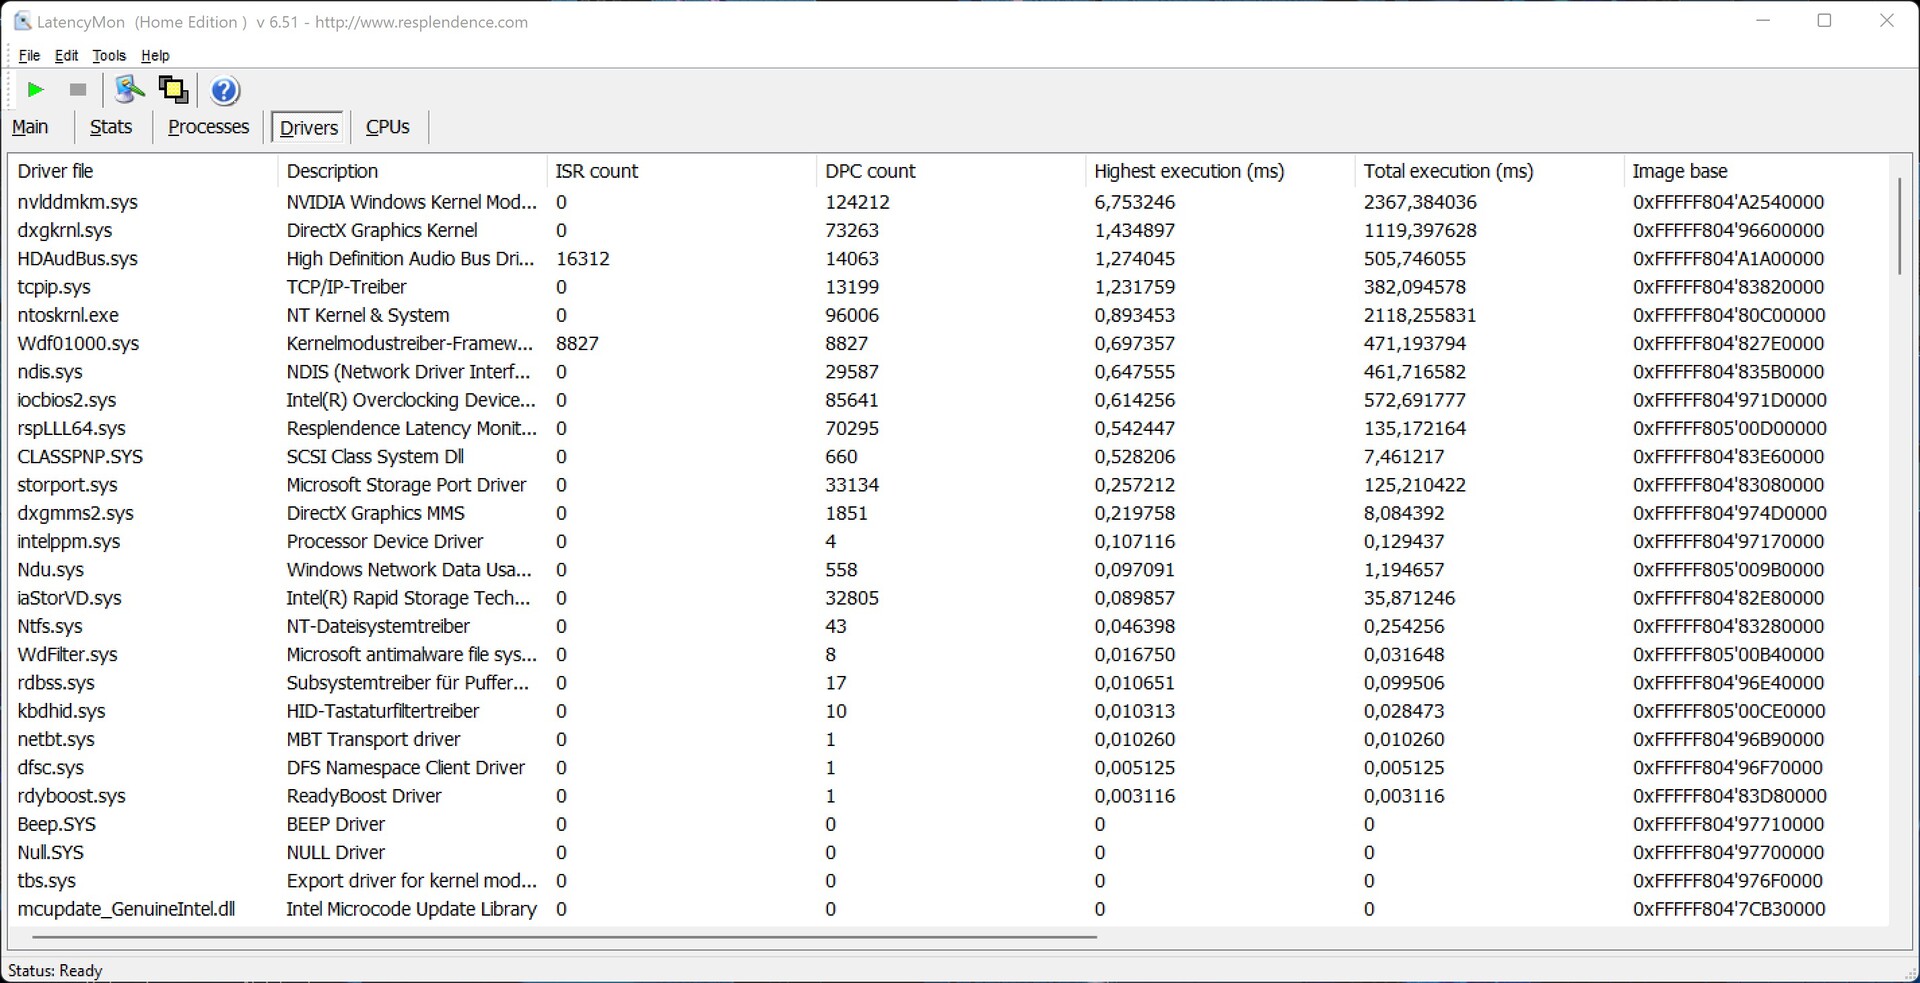Image resolution: width=1920 pixels, height=983 pixels.
Task: Click the ReadyBoost Driver description cell
Action: coord(364,796)
